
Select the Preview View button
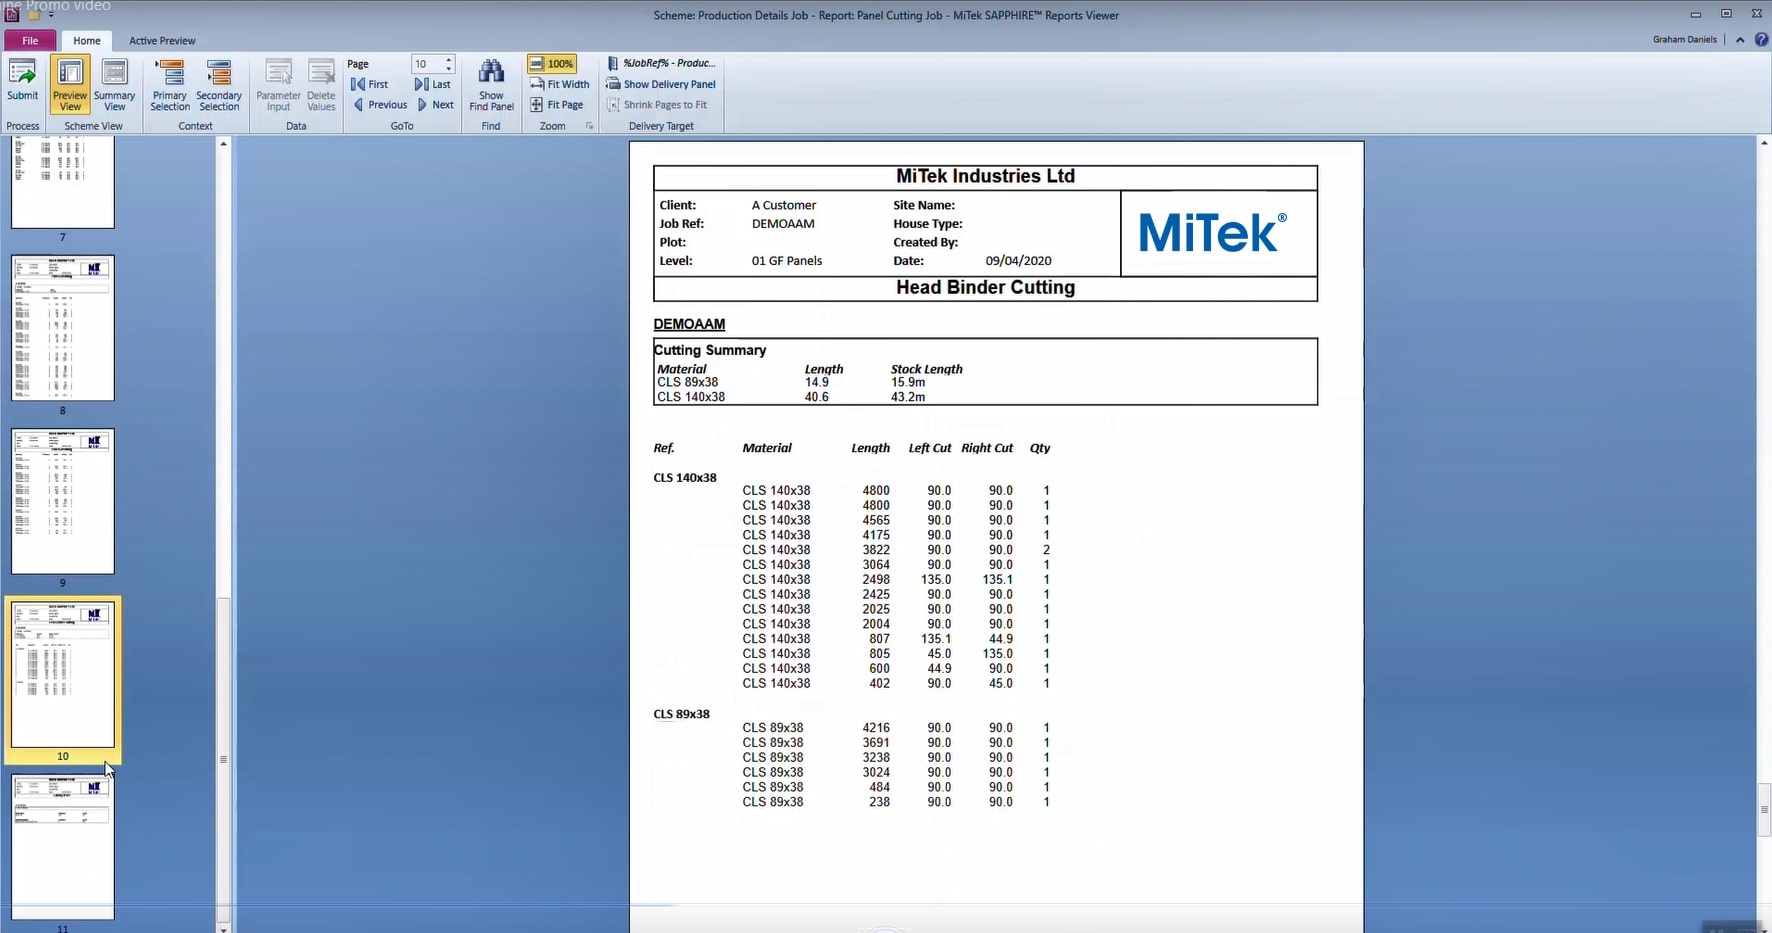tap(70, 85)
